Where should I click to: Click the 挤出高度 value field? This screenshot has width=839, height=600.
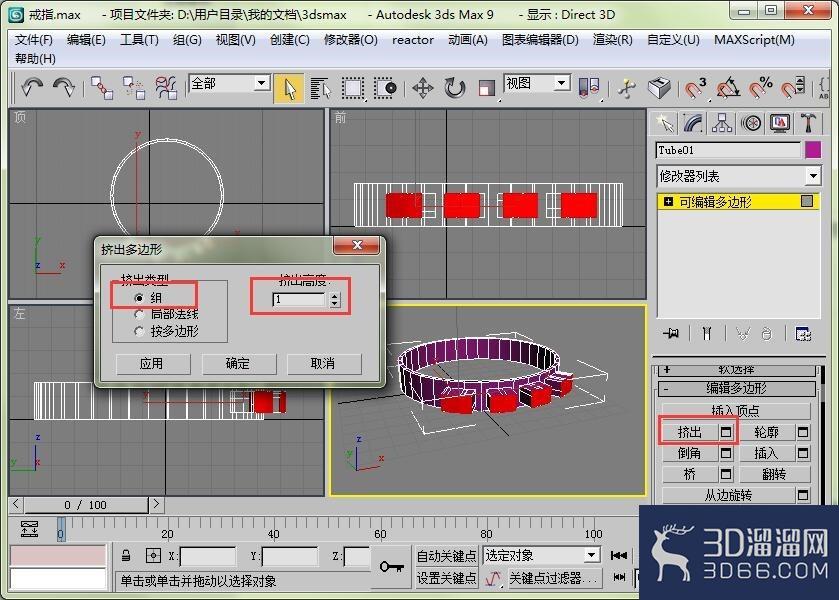click(x=299, y=300)
